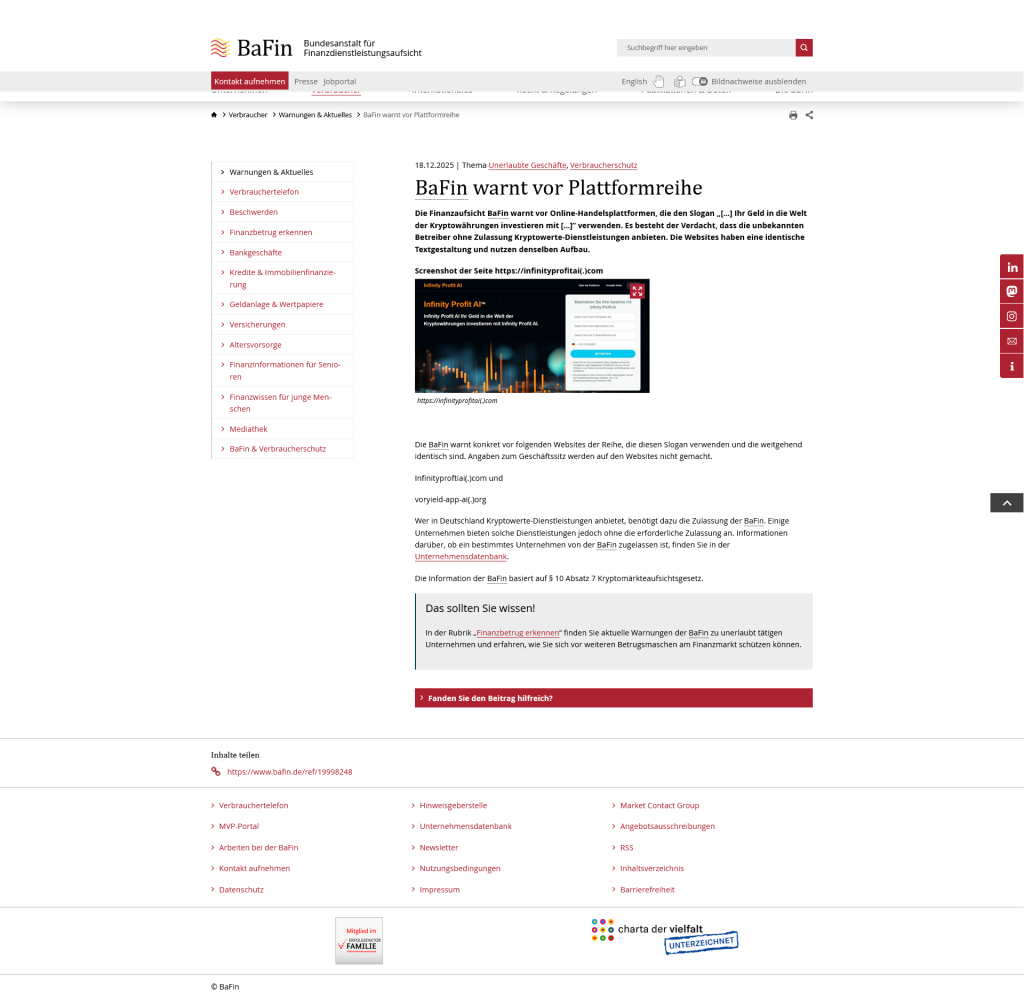Viewport: 1024px width, 998px height.
Task: Open the sign language (hand) page icon
Action: click(659, 82)
